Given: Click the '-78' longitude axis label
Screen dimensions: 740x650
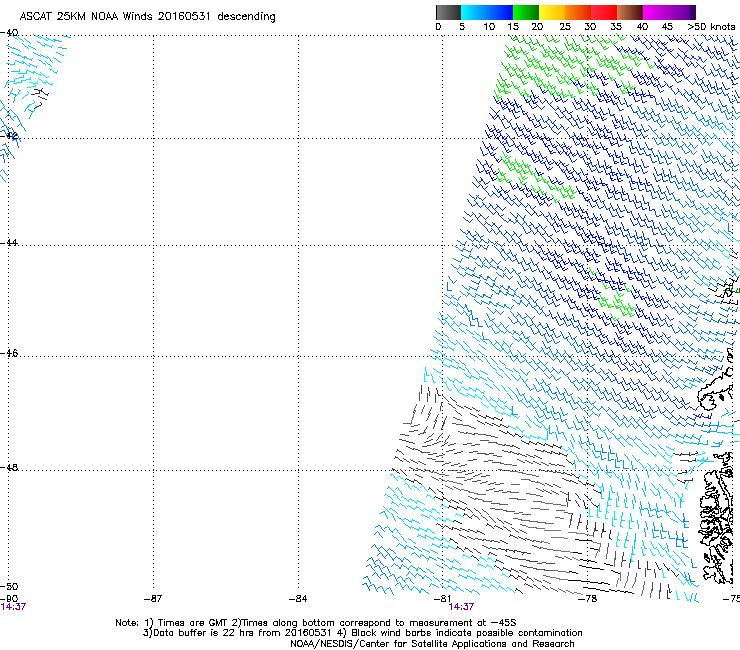Looking at the screenshot, I should coord(588,599).
